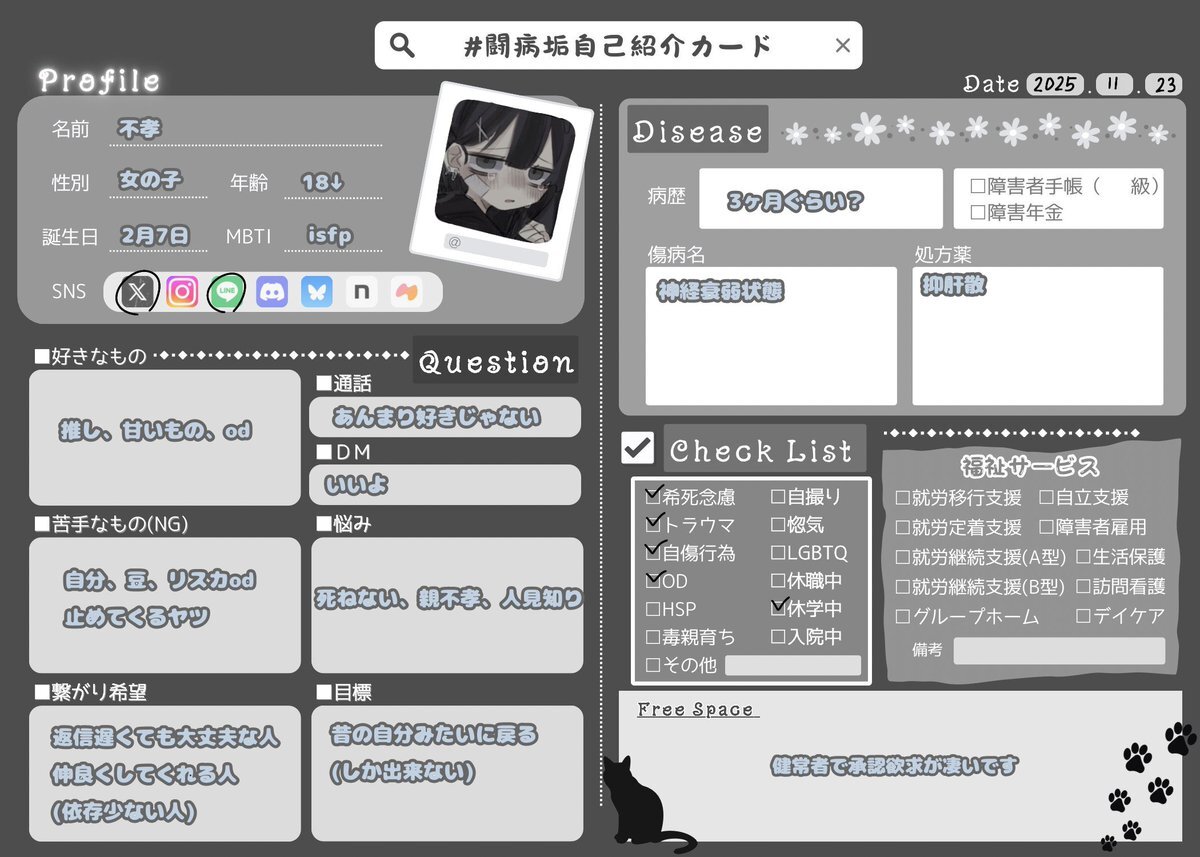This screenshot has width=1200, height=857.
Task: Select the green LINE icon
Action: click(227, 292)
